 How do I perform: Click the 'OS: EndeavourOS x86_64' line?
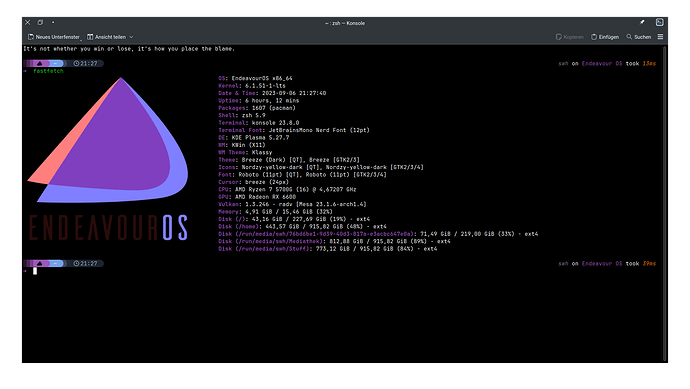pos(255,78)
